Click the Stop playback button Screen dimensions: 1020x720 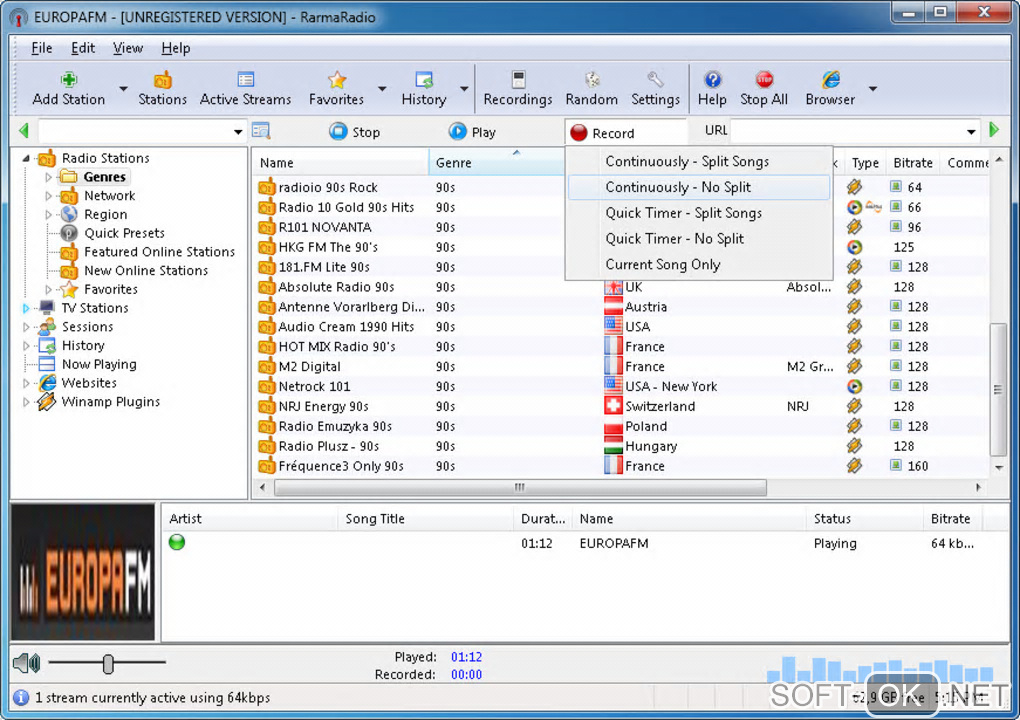coord(355,132)
